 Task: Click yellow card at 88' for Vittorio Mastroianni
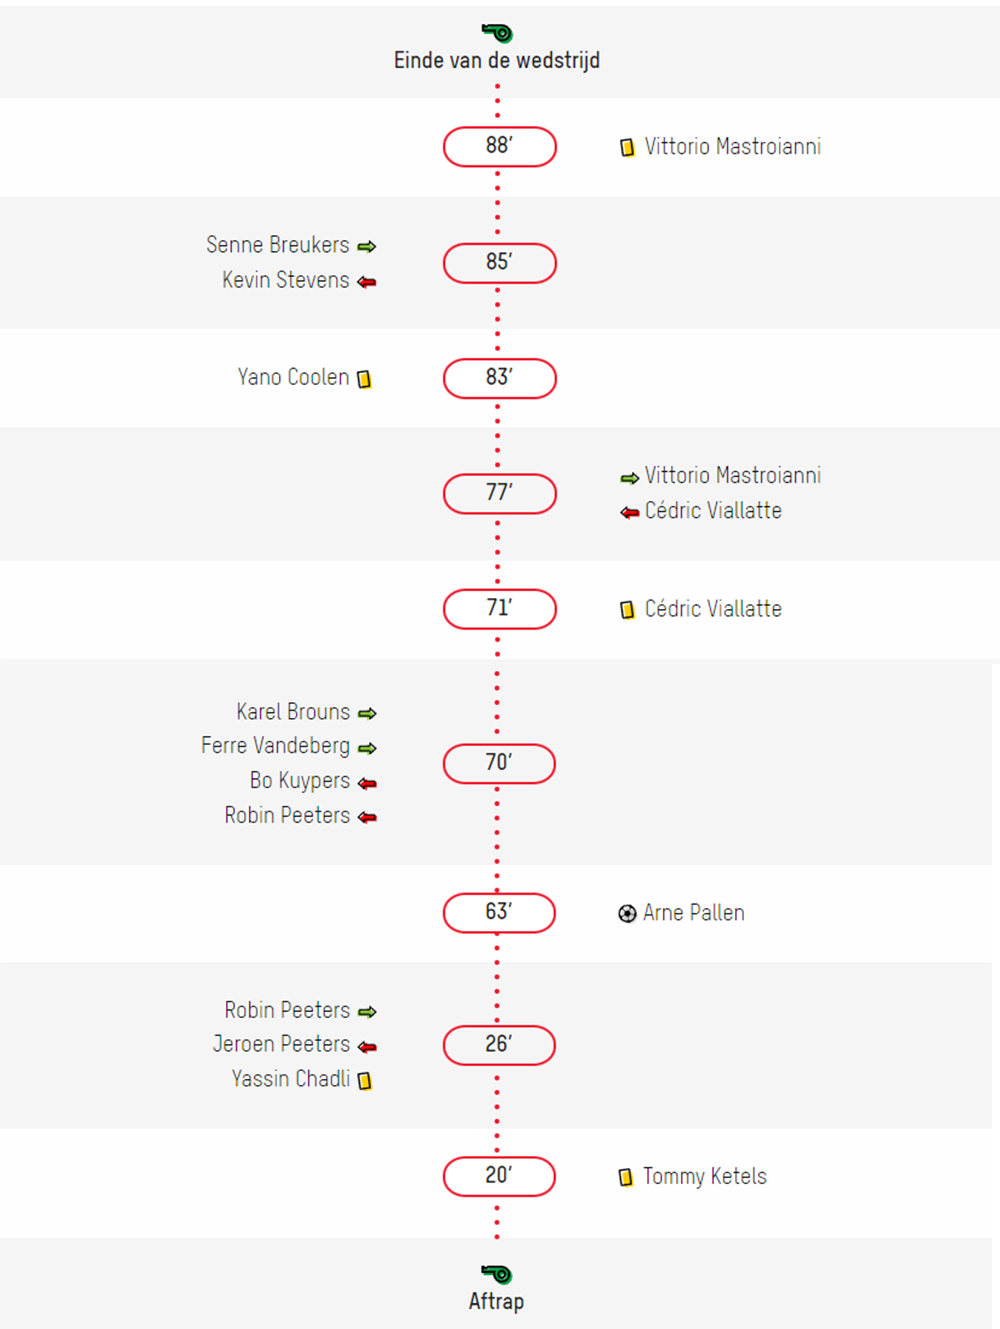click(x=627, y=148)
